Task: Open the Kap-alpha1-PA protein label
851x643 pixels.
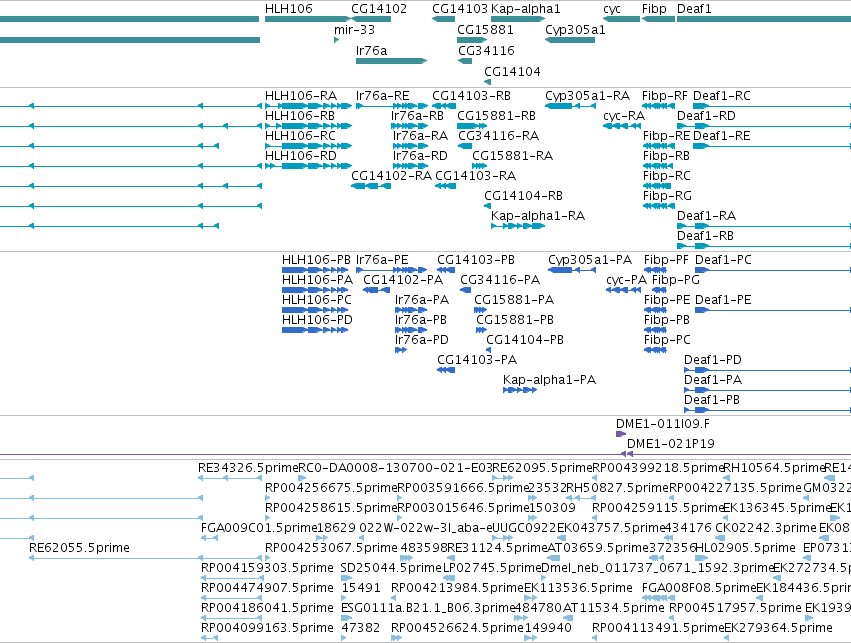Action: coord(549,380)
